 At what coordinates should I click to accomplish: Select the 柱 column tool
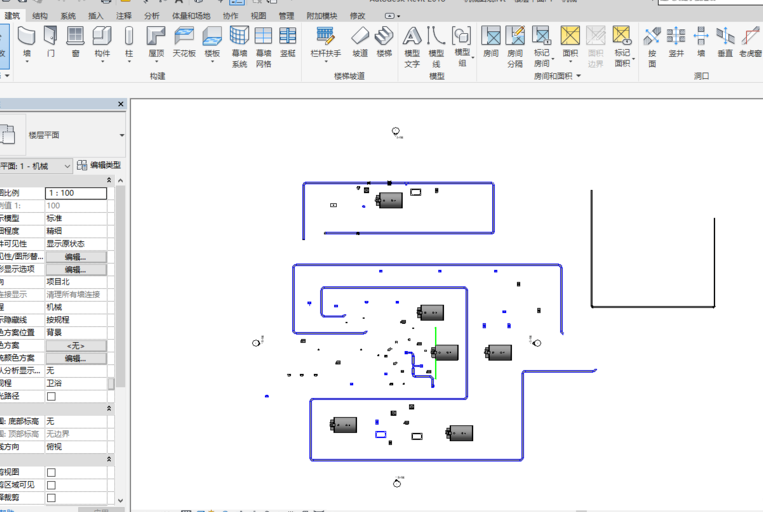[x=129, y=43]
